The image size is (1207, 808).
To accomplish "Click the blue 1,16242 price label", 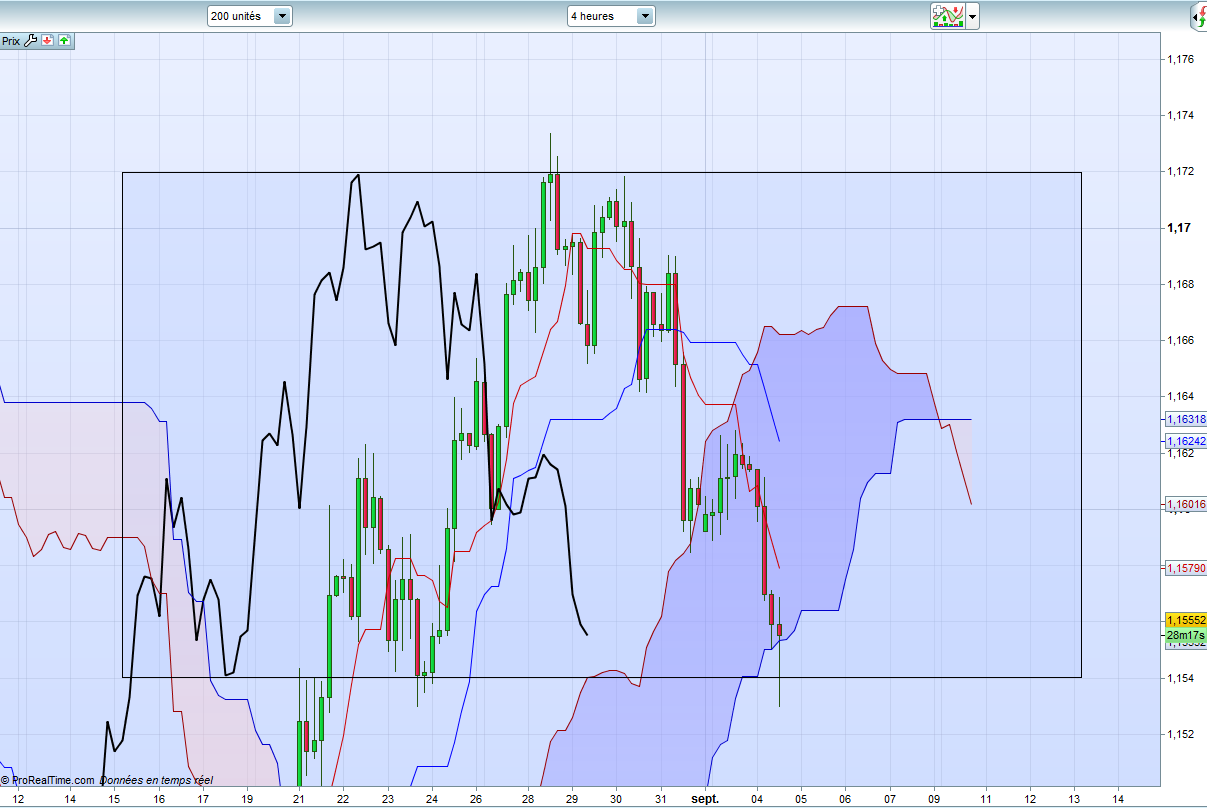I will [1185, 440].
